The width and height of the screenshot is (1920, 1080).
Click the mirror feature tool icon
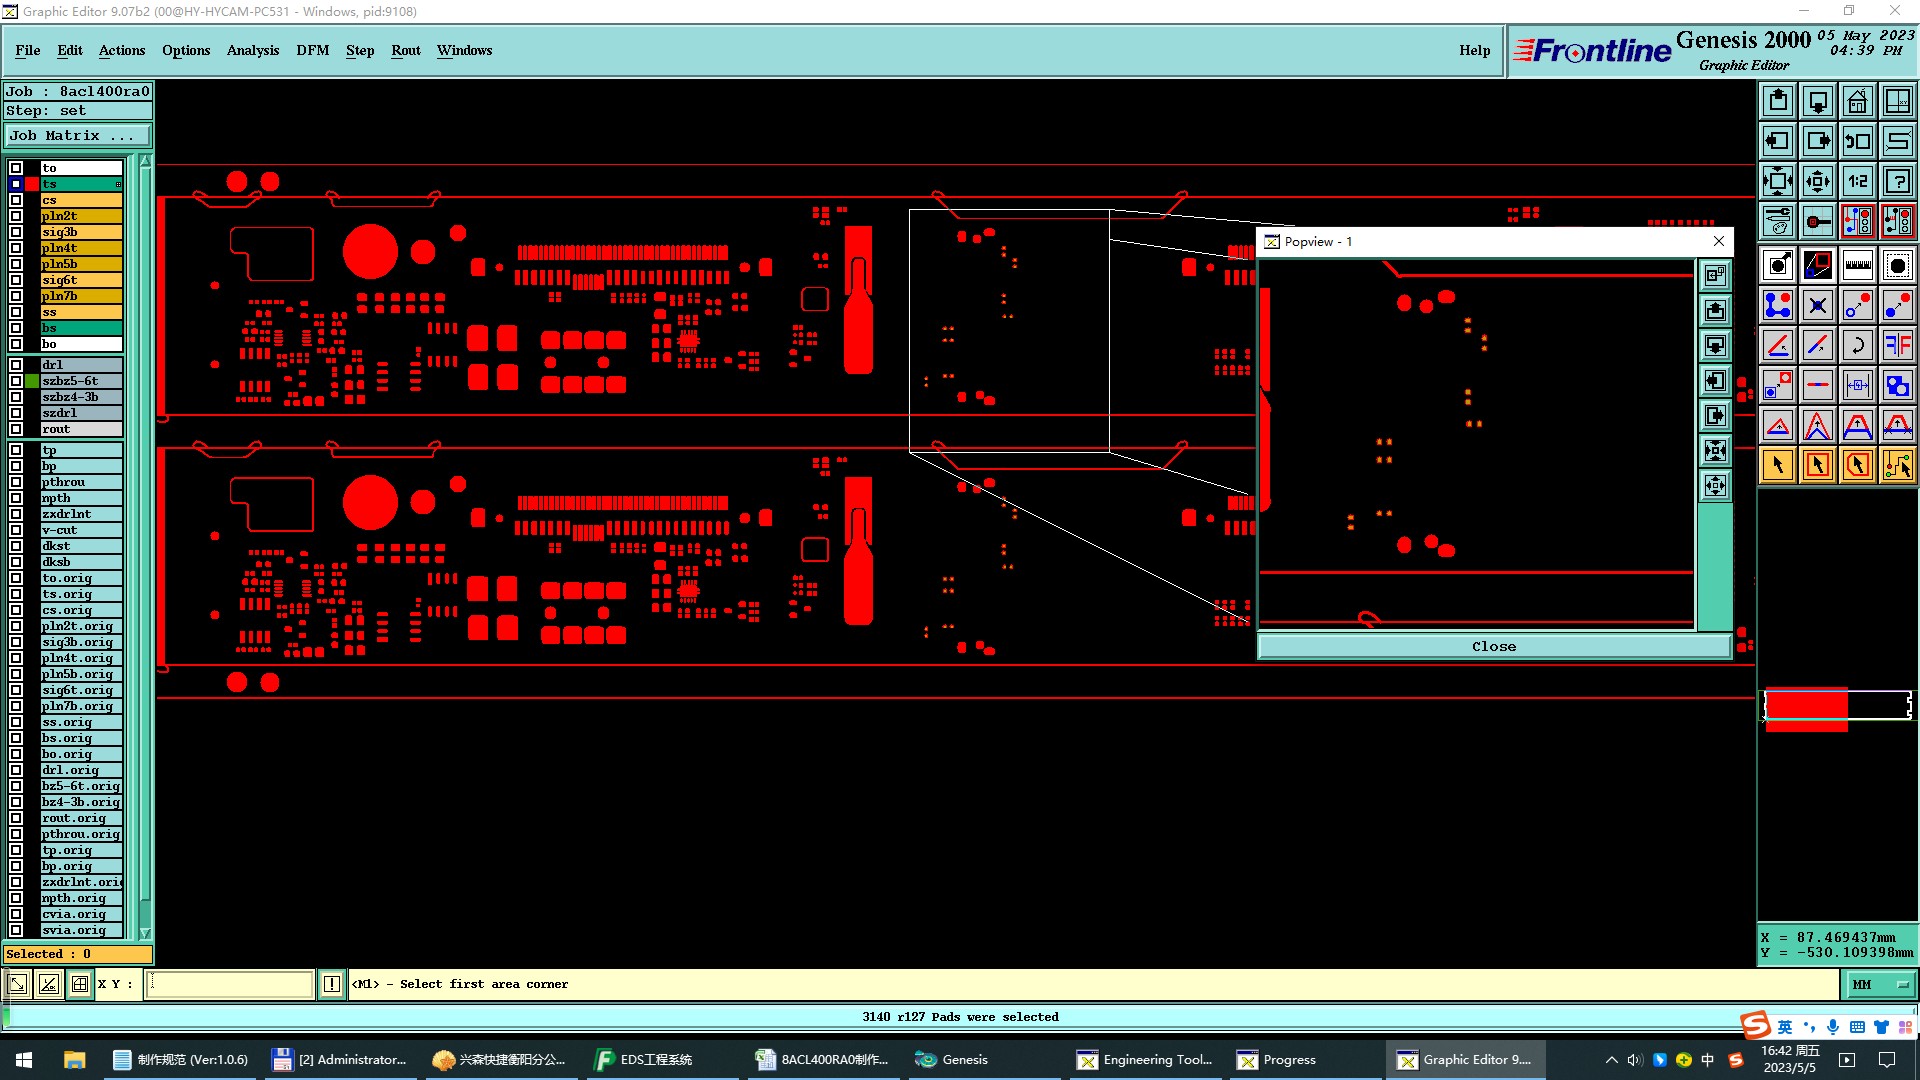point(1897,345)
